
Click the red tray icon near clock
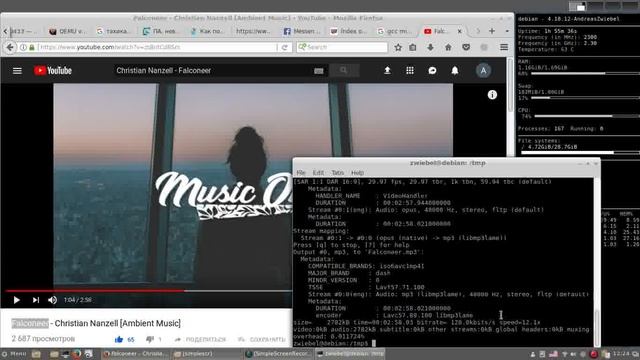click(x=593, y=354)
